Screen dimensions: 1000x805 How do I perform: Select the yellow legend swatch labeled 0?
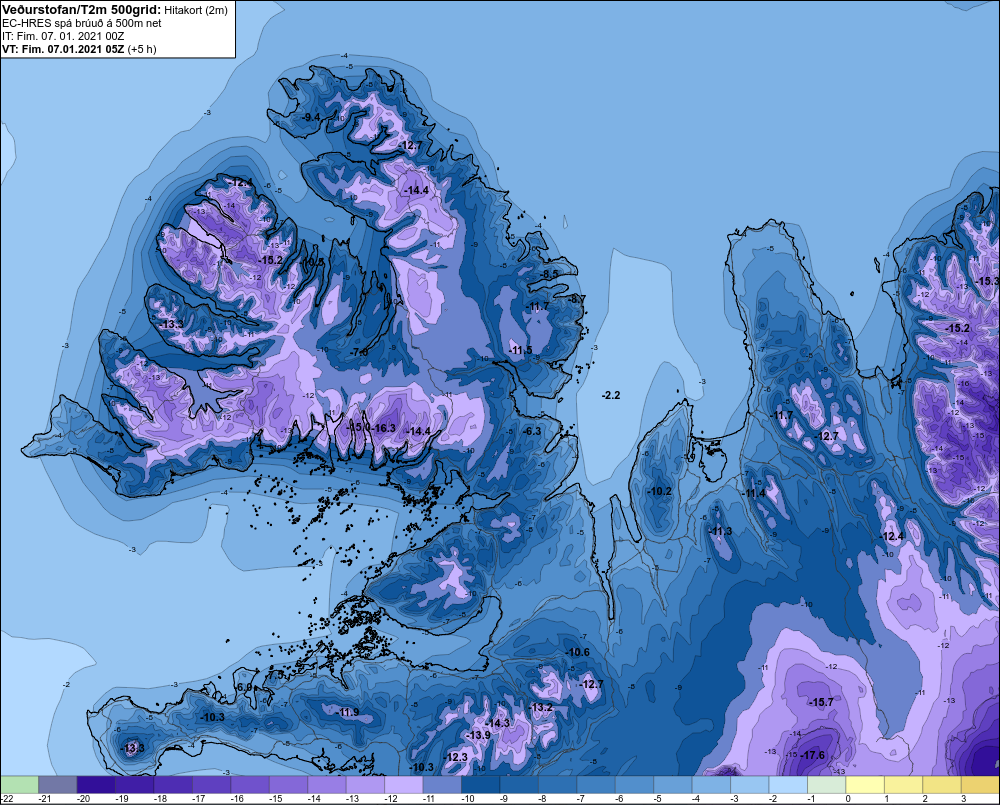tap(865, 784)
